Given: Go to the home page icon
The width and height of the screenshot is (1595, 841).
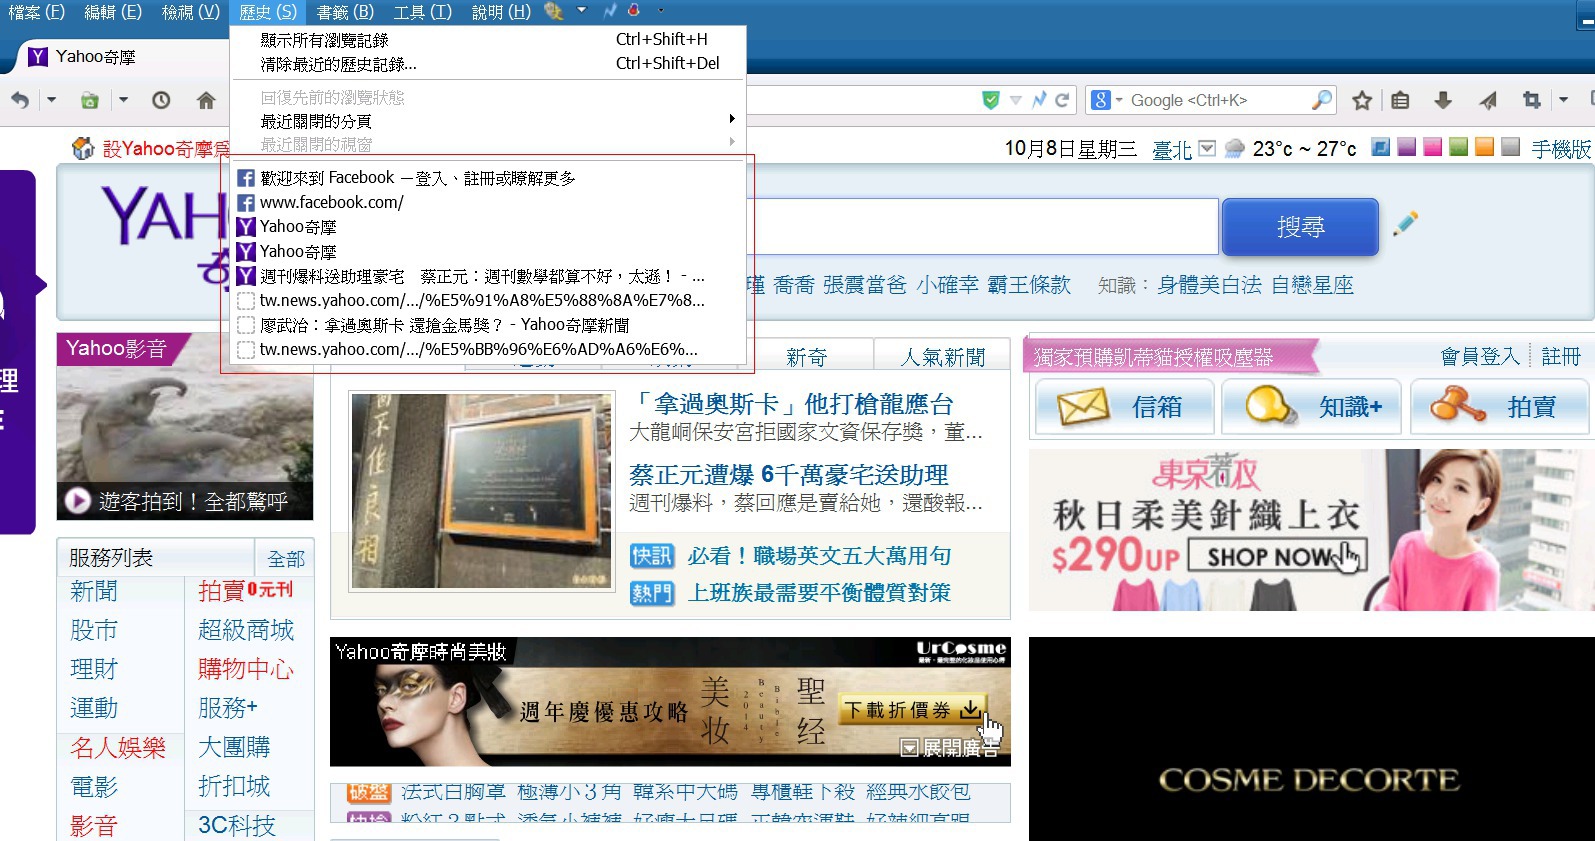Looking at the screenshot, I should pos(206,100).
